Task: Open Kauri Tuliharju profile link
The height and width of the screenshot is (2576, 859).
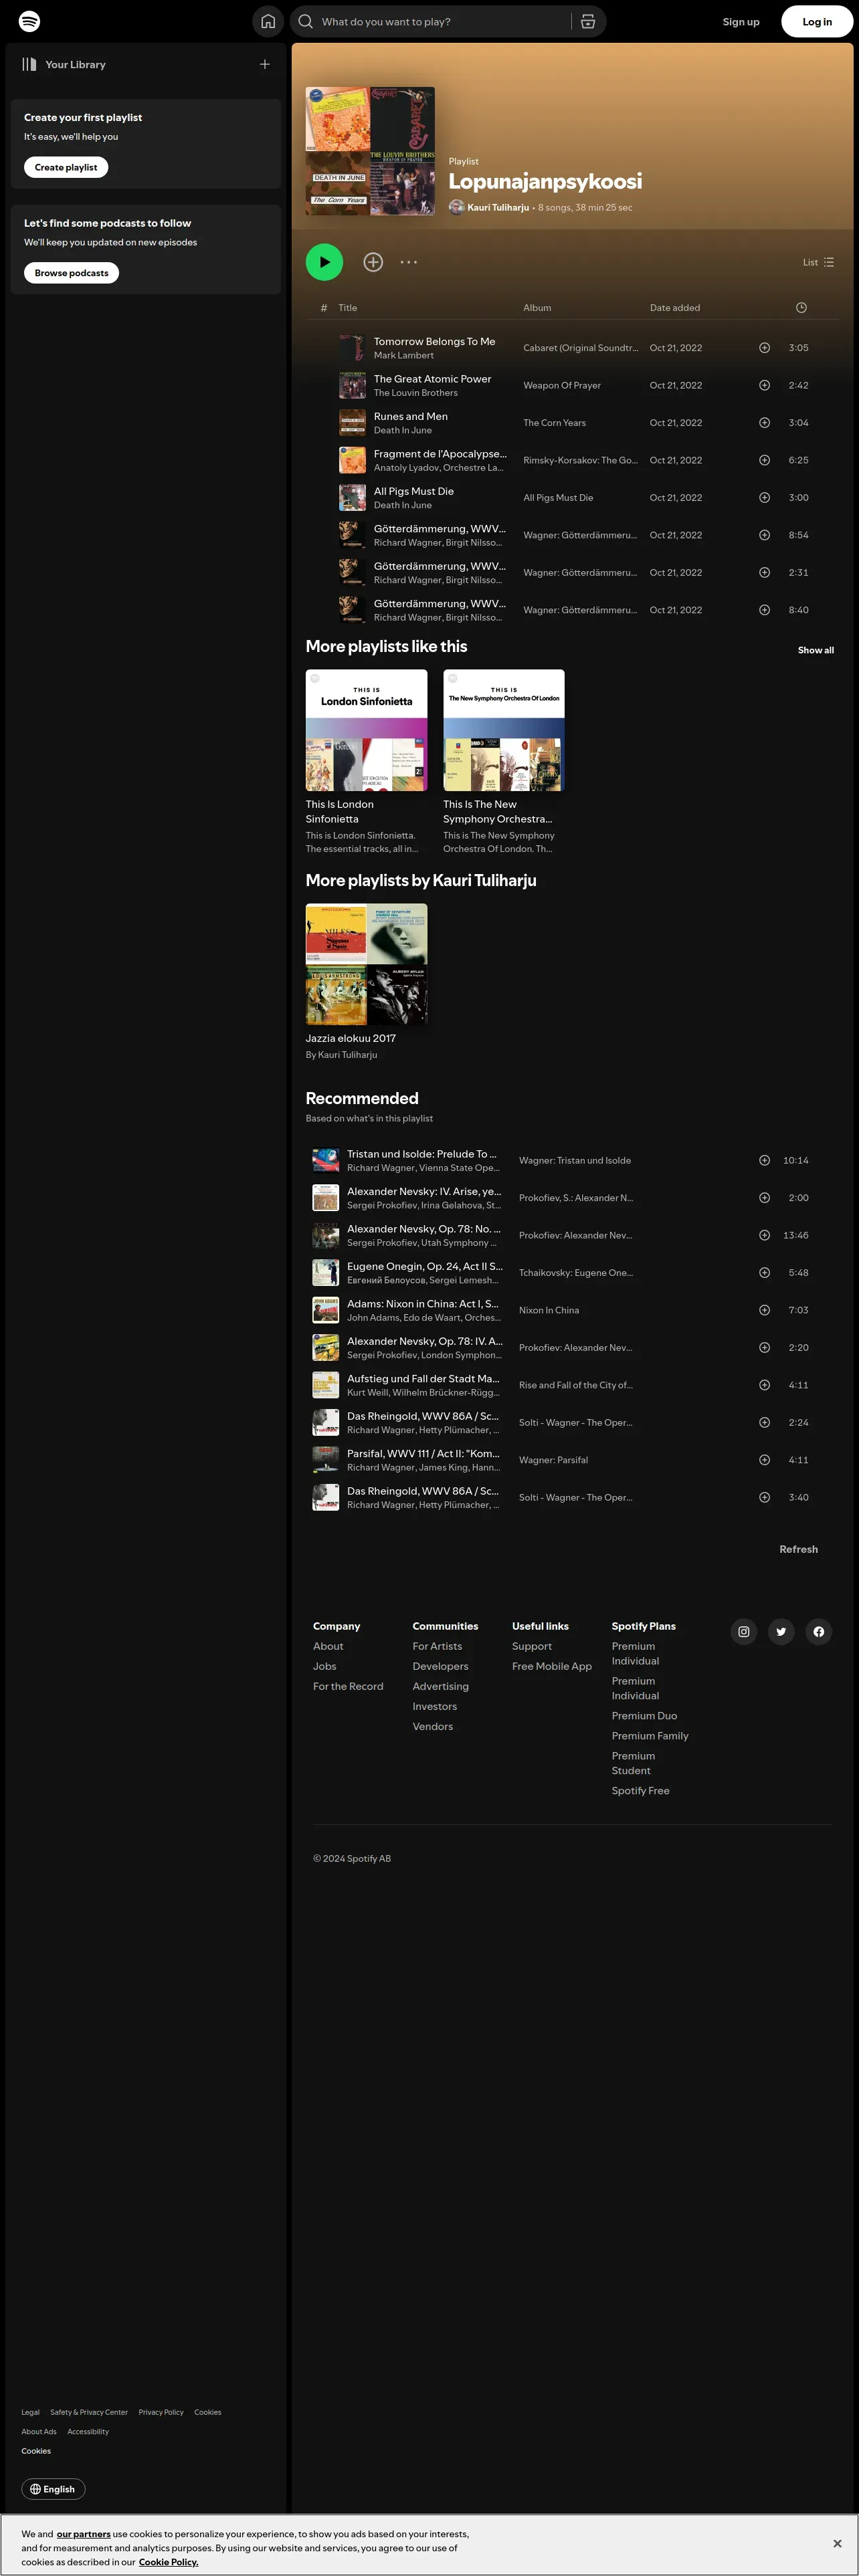Action: [498, 207]
